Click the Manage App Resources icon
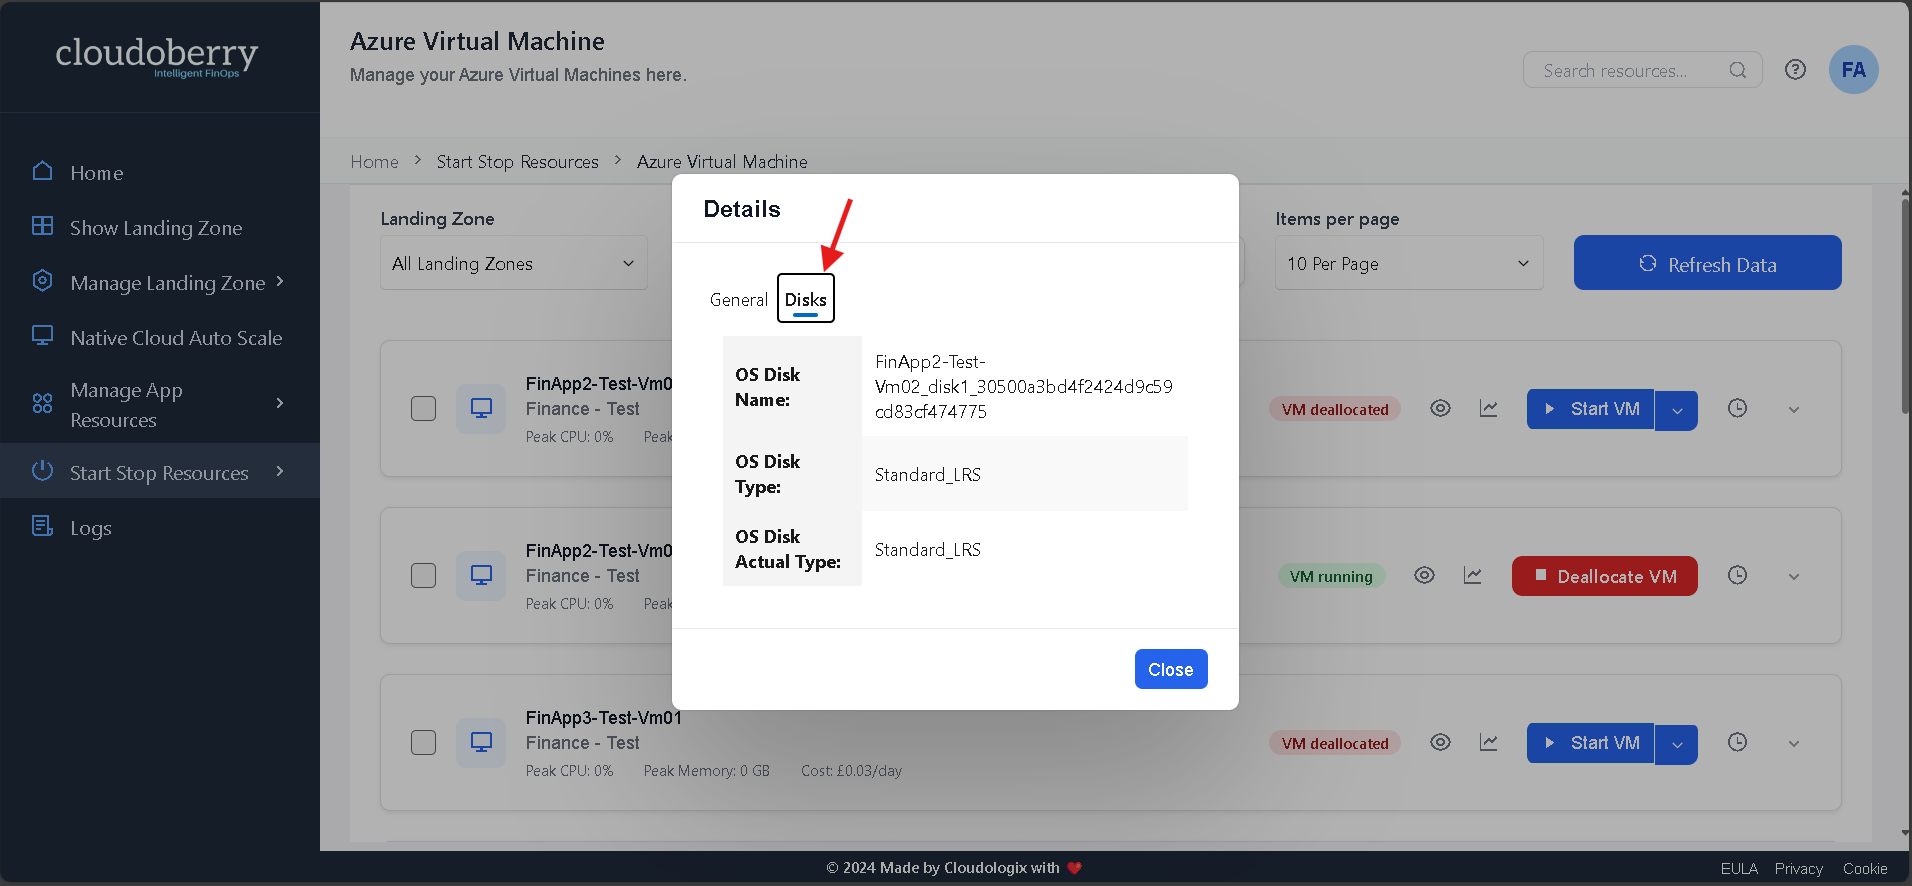The image size is (1912, 886). tap(42, 403)
